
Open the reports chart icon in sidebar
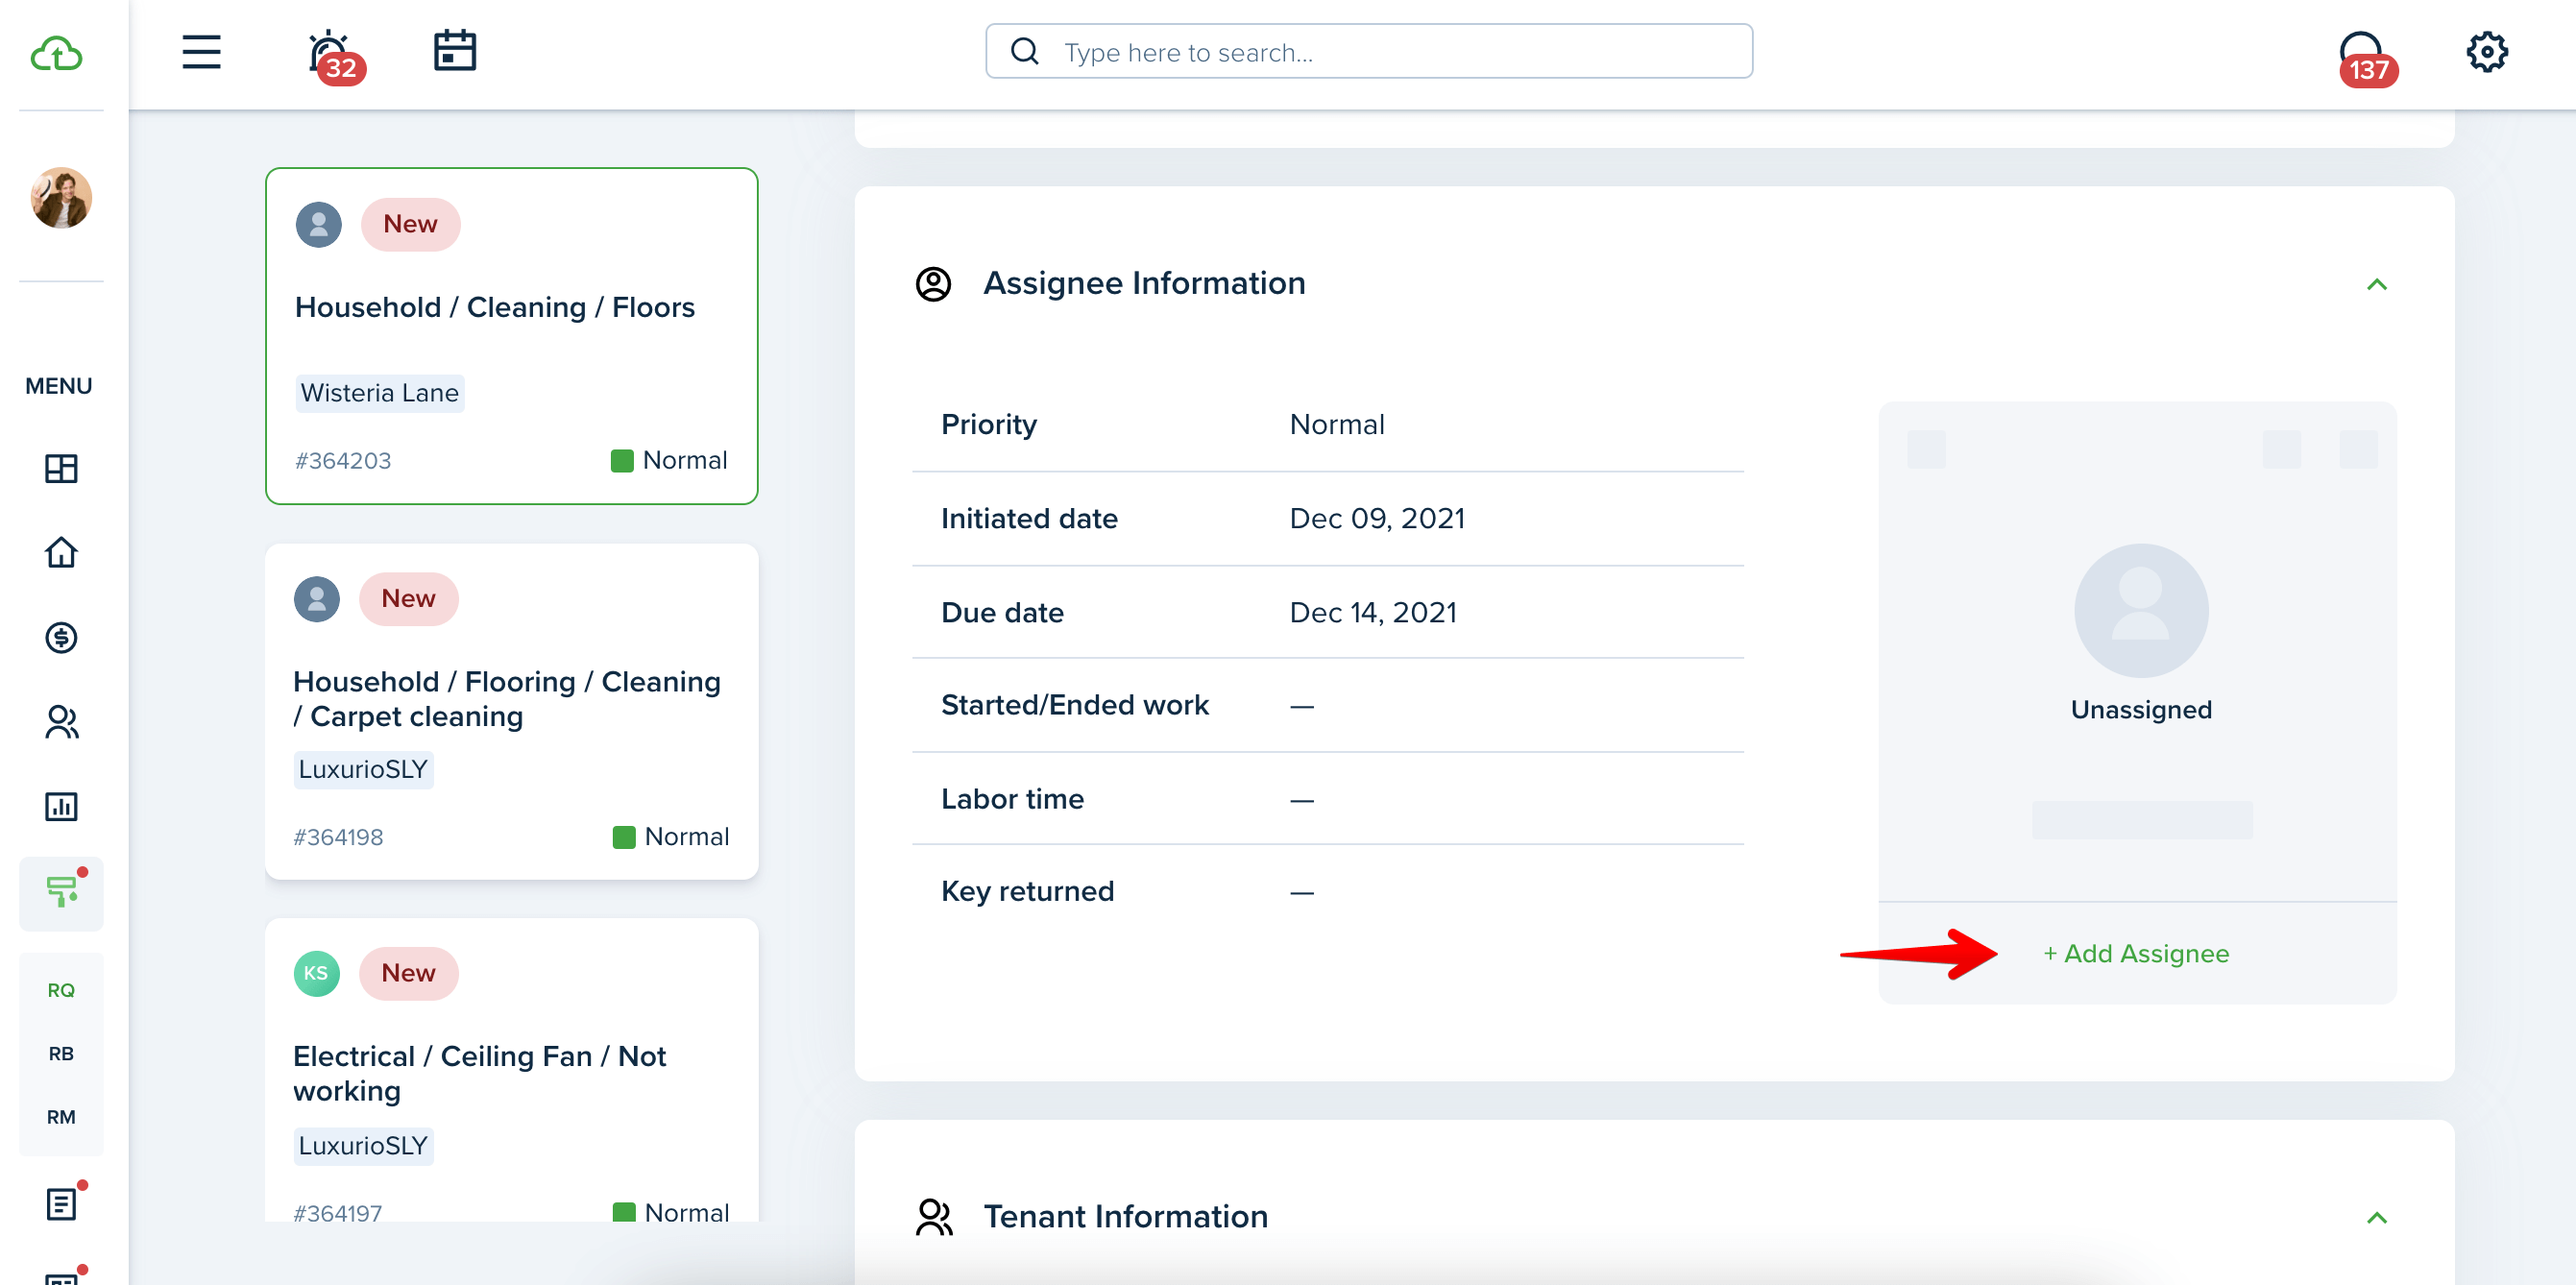click(61, 806)
